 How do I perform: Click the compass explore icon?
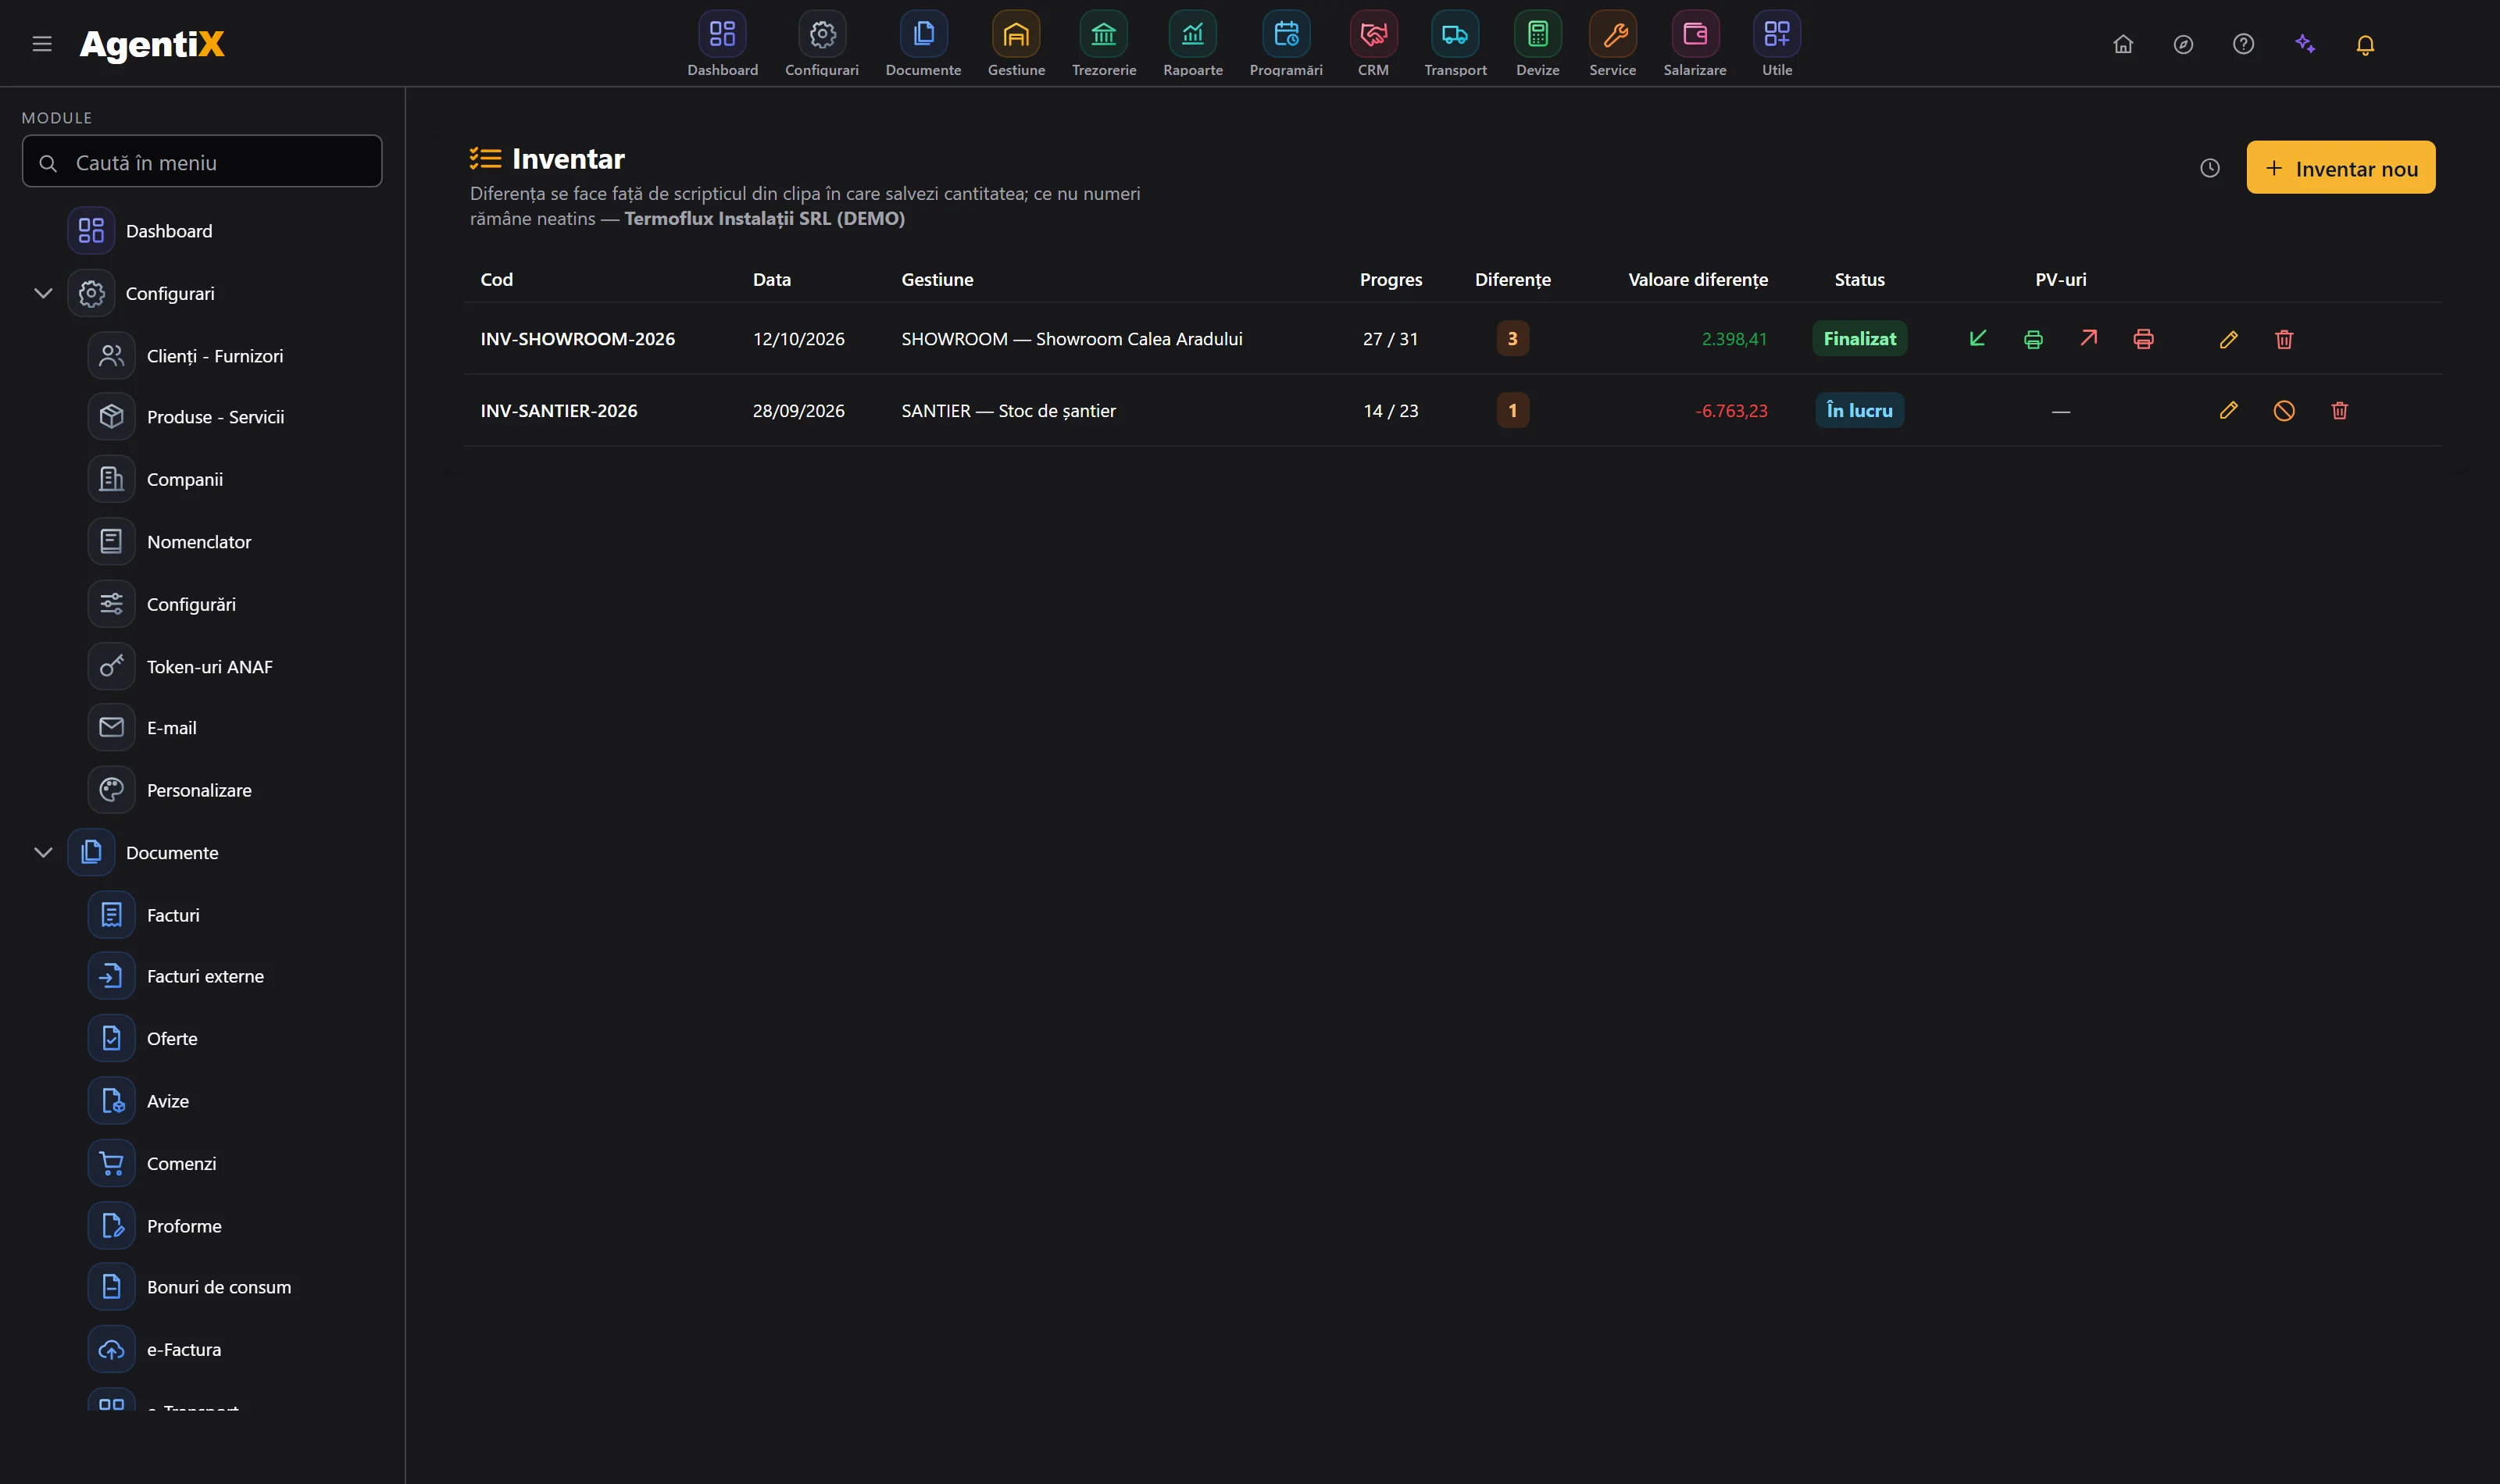[x=2183, y=44]
